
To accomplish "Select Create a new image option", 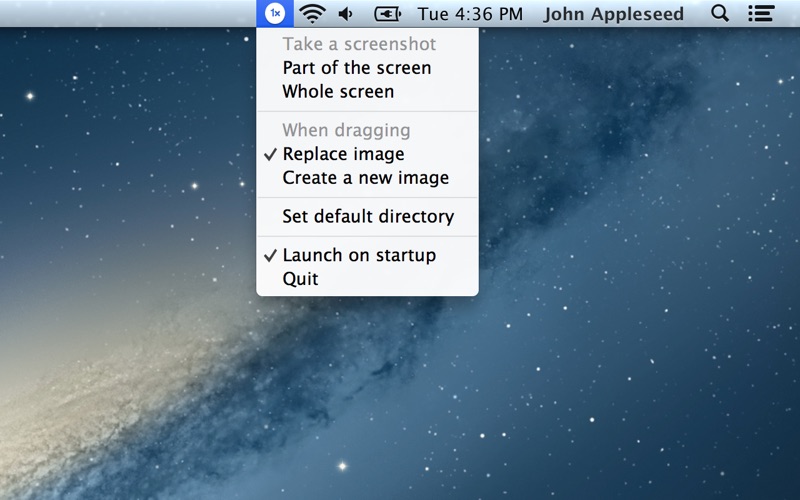I will 367,178.
